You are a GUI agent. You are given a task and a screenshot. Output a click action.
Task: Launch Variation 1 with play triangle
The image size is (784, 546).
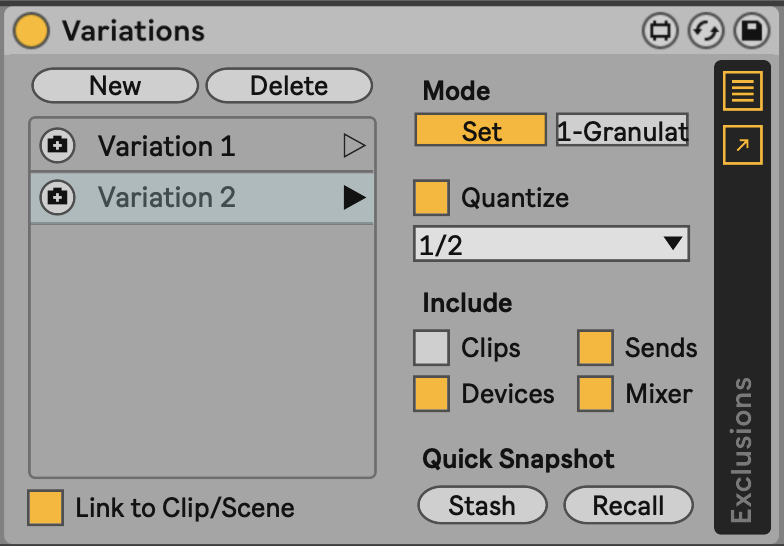click(x=354, y=146)
